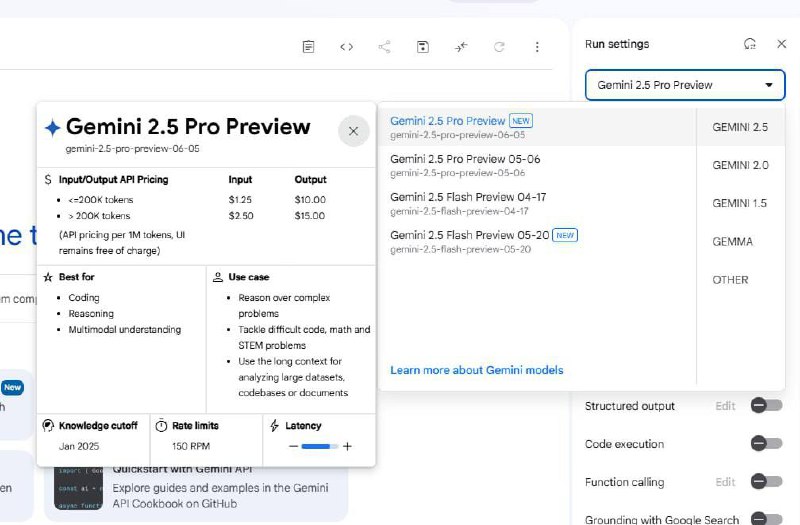Click the latency minus icon
Screen dimensions: 800x525
click(x=293, y=446)
